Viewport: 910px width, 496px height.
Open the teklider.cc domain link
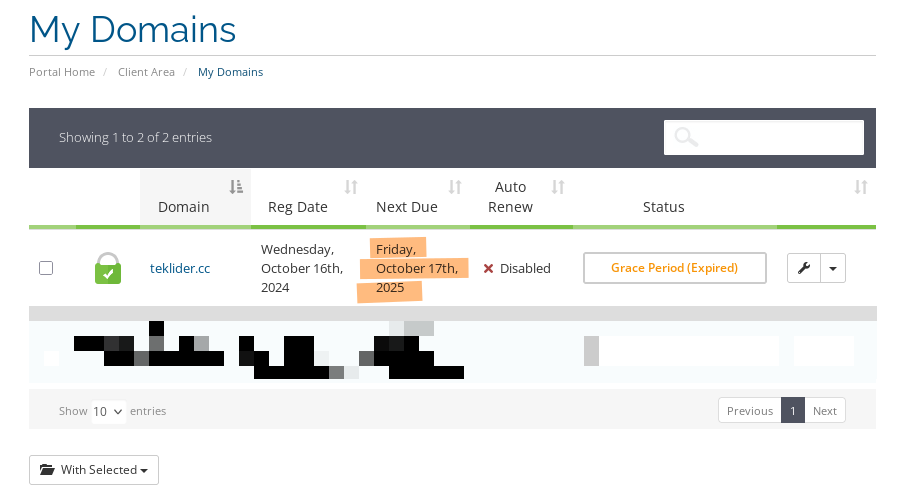pos(180,268)
